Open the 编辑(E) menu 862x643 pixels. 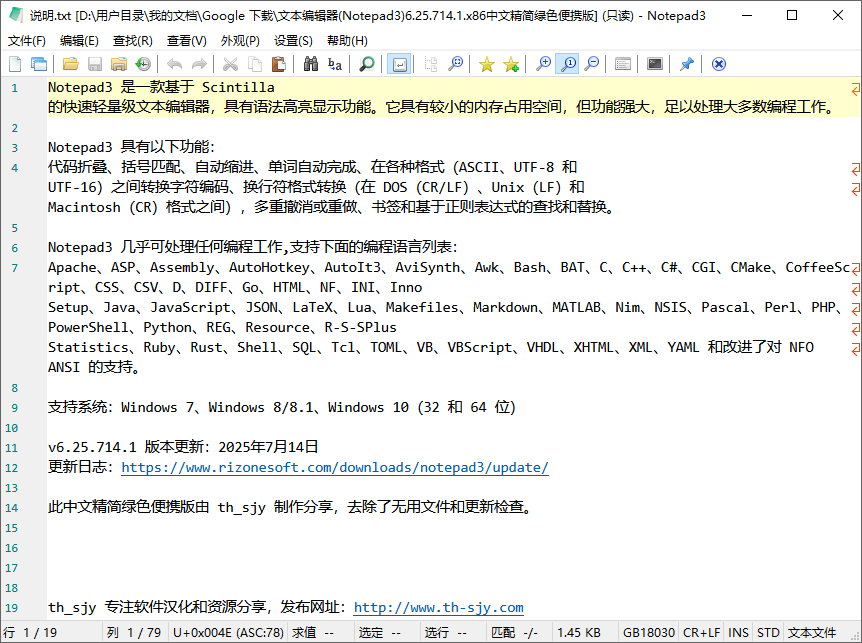79,41
